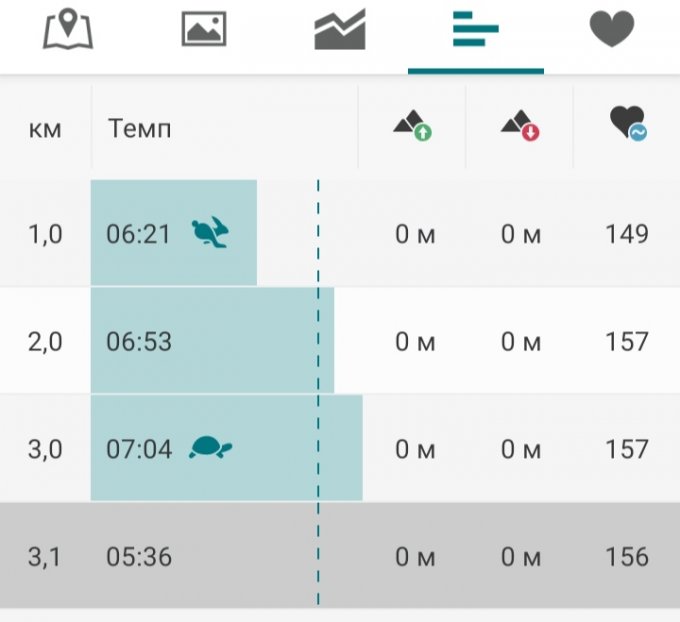Click the "км" column header
The image size is (680, 622).
[x=45, y=128]
